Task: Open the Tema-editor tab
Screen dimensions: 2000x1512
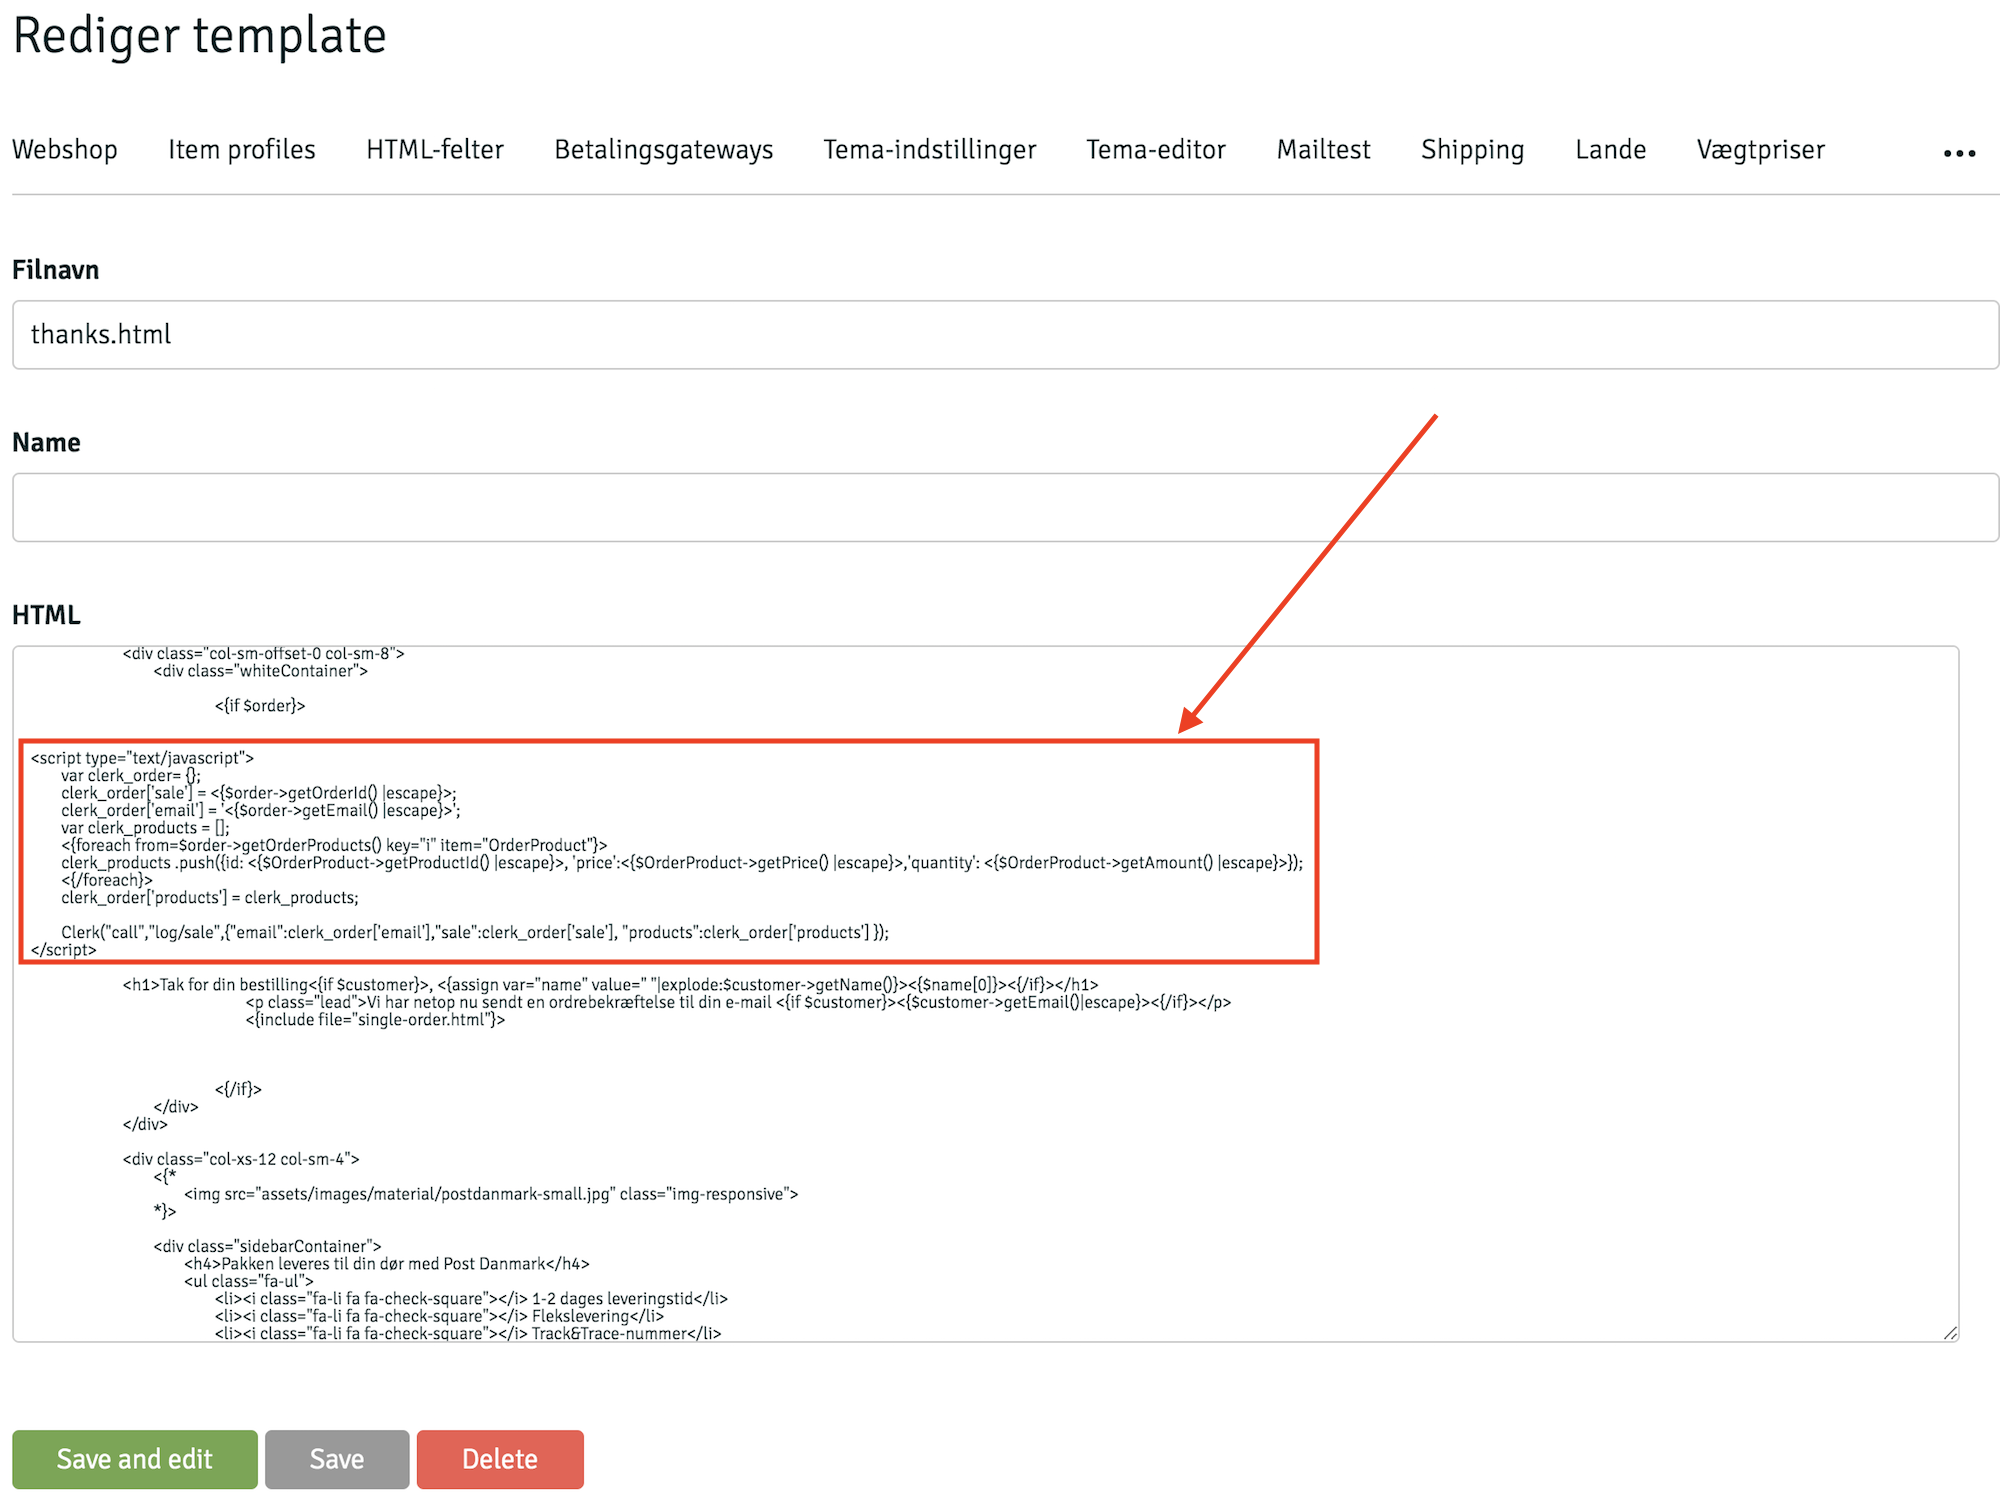Action: [1155, 150]
